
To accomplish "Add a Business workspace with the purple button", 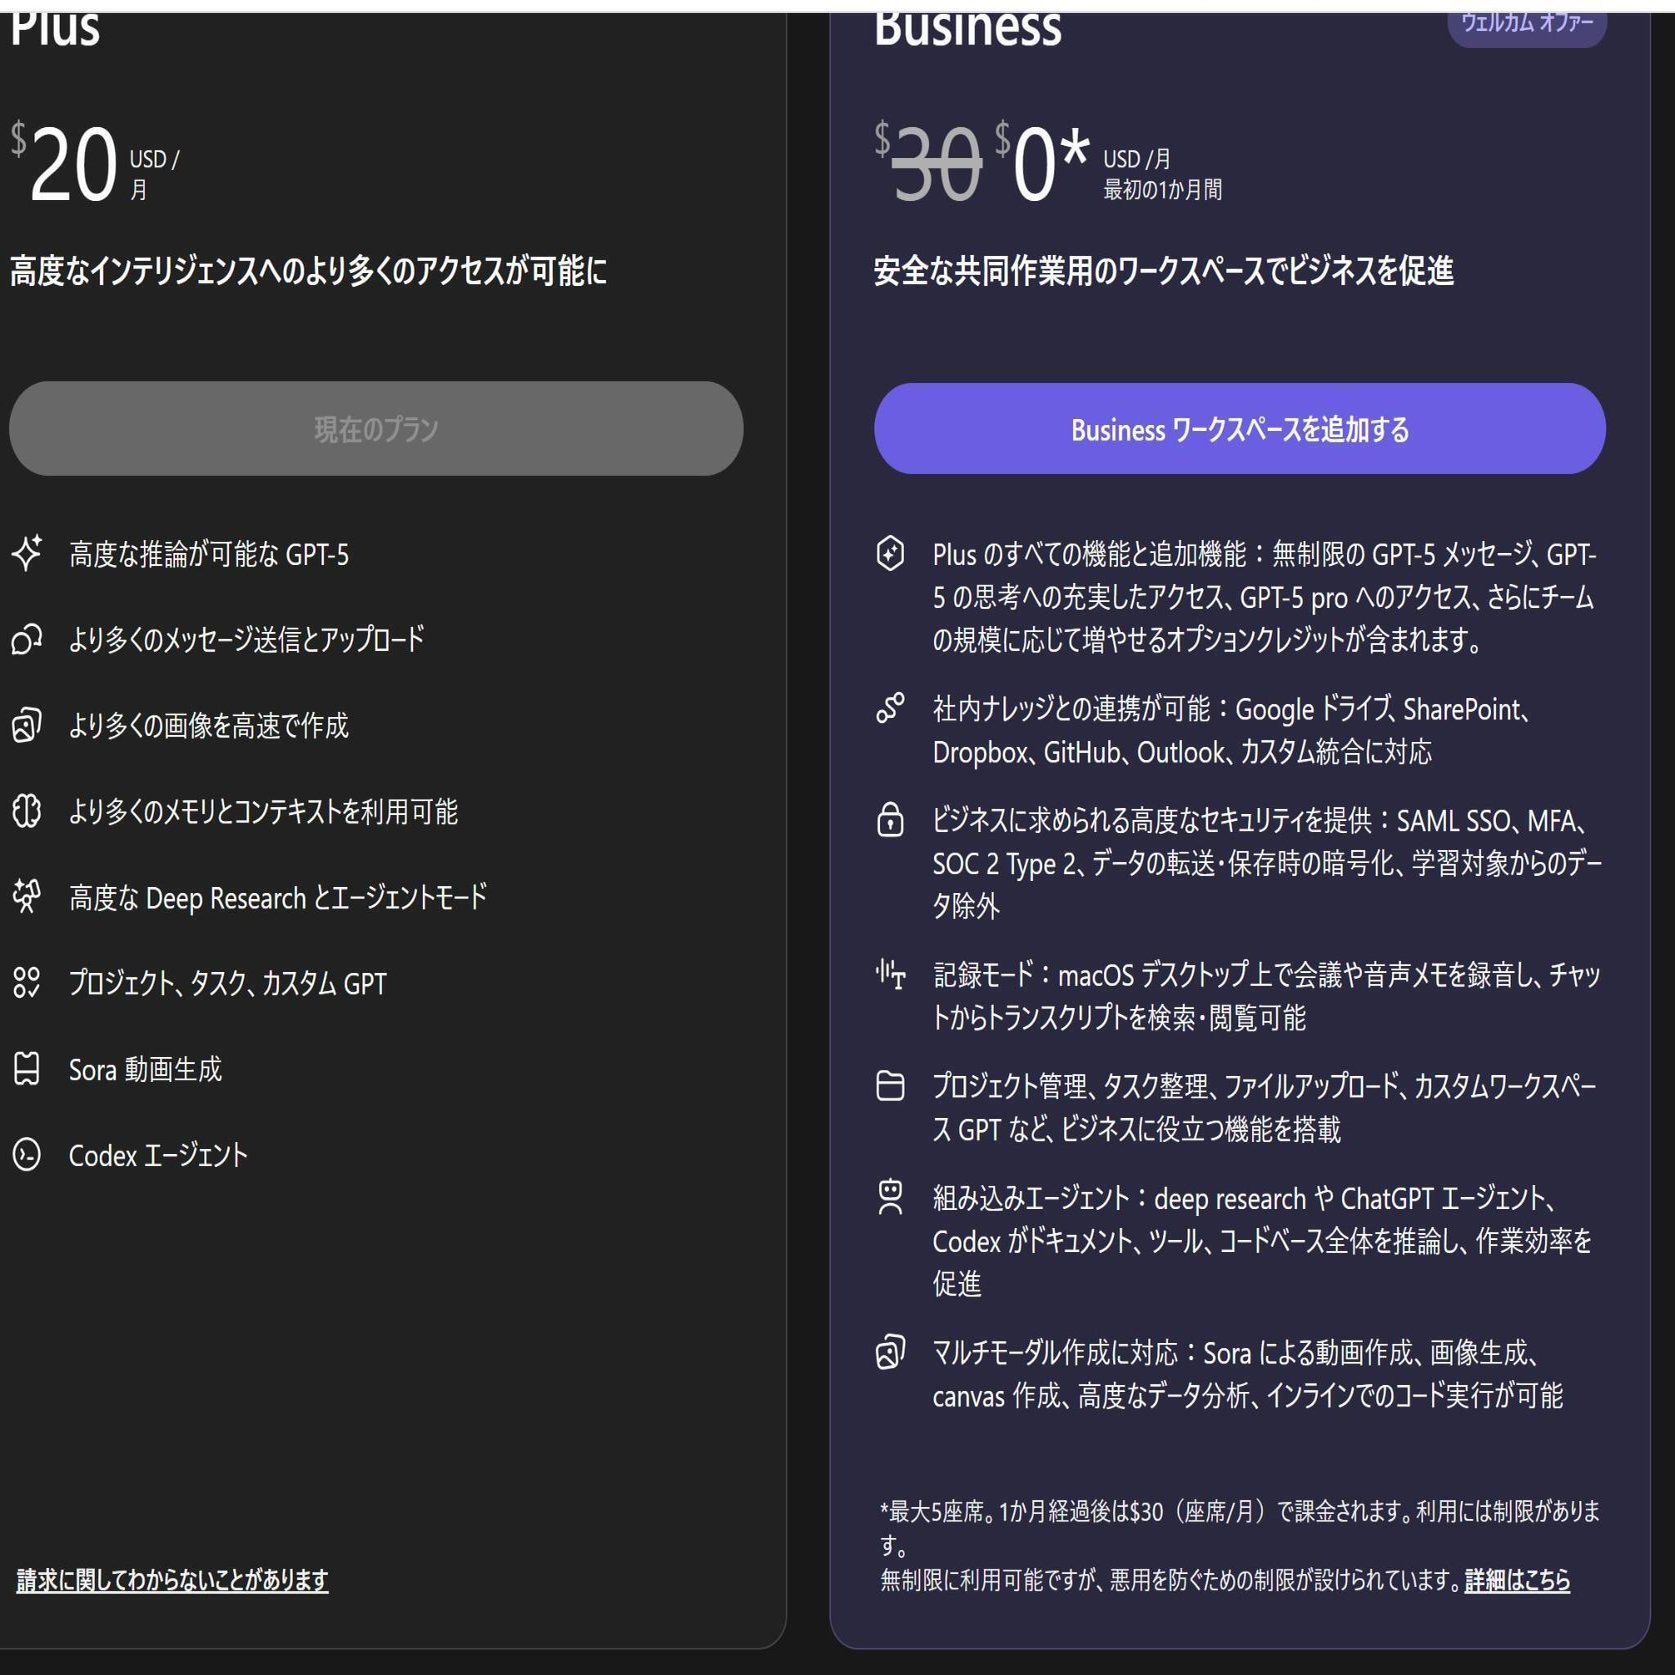I will 1240,429.
